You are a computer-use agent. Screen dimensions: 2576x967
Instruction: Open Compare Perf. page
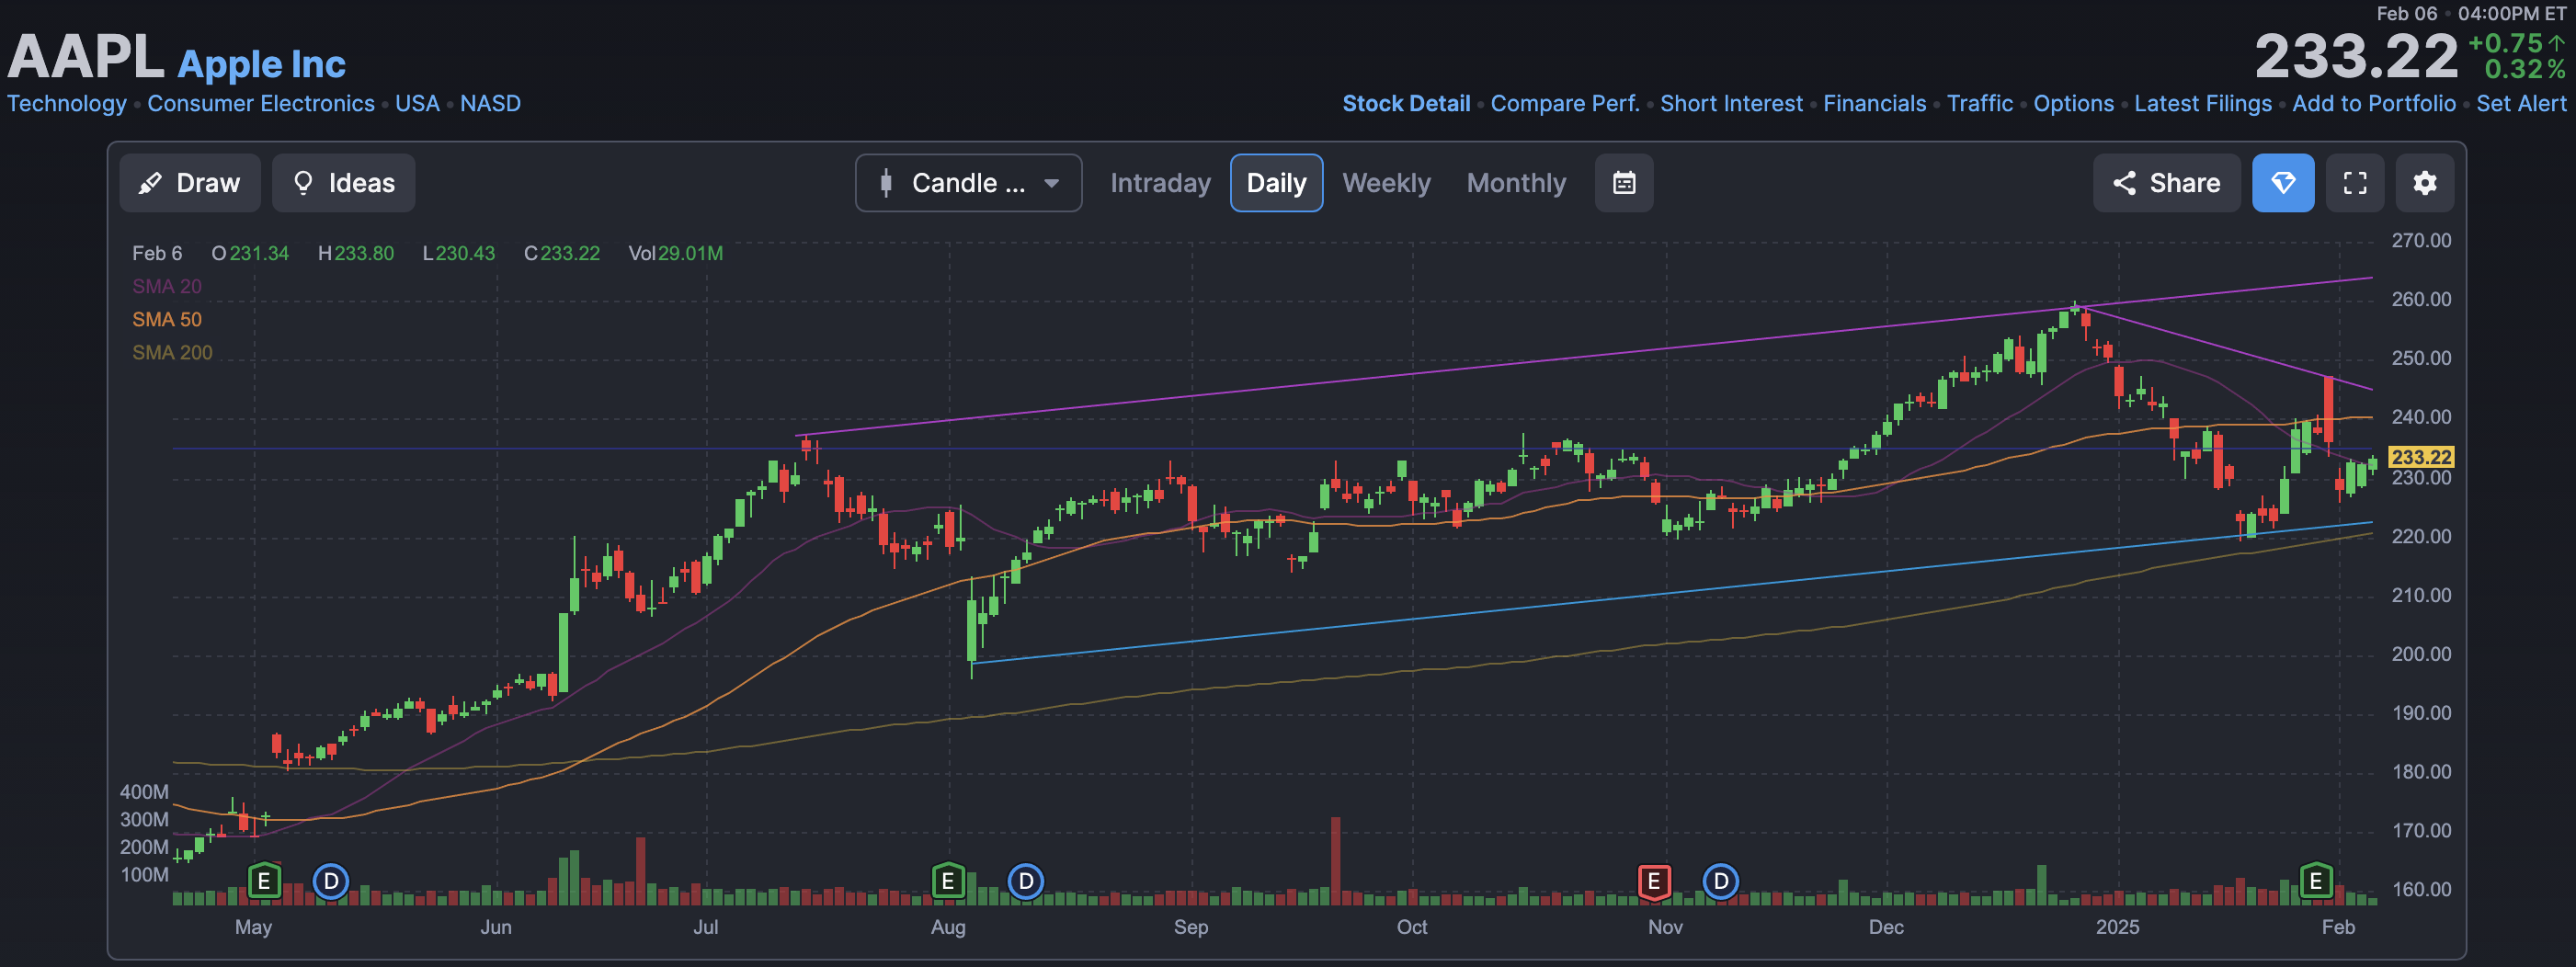tap(1565, 103)
